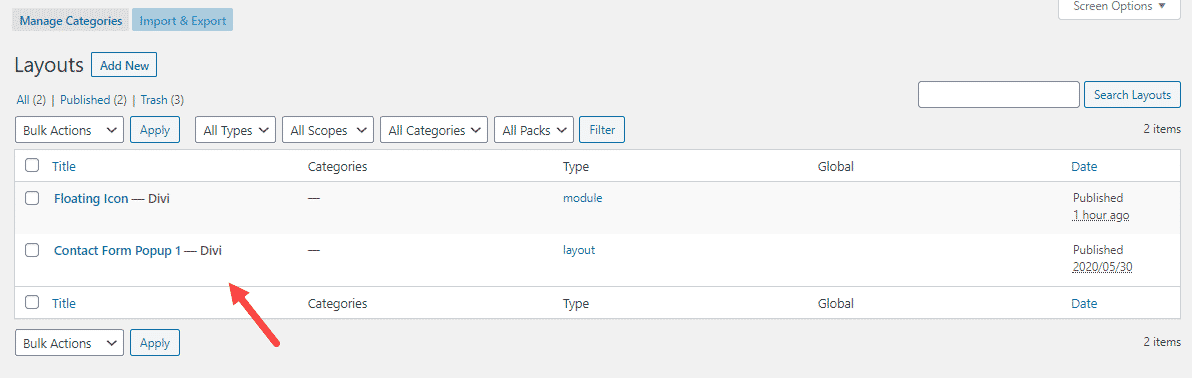Sort by Title in the table header
The height and width of the screenshot is (378, 1192).
tap(64, 167)
